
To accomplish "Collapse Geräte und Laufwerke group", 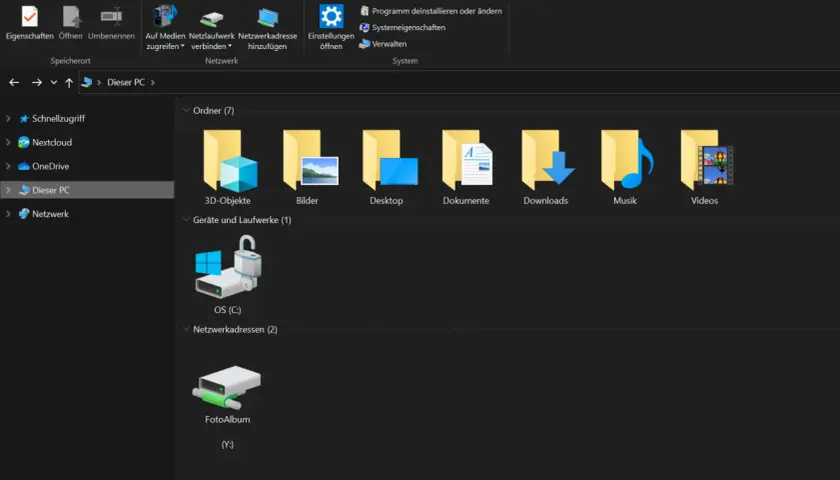I will point(186,220).
